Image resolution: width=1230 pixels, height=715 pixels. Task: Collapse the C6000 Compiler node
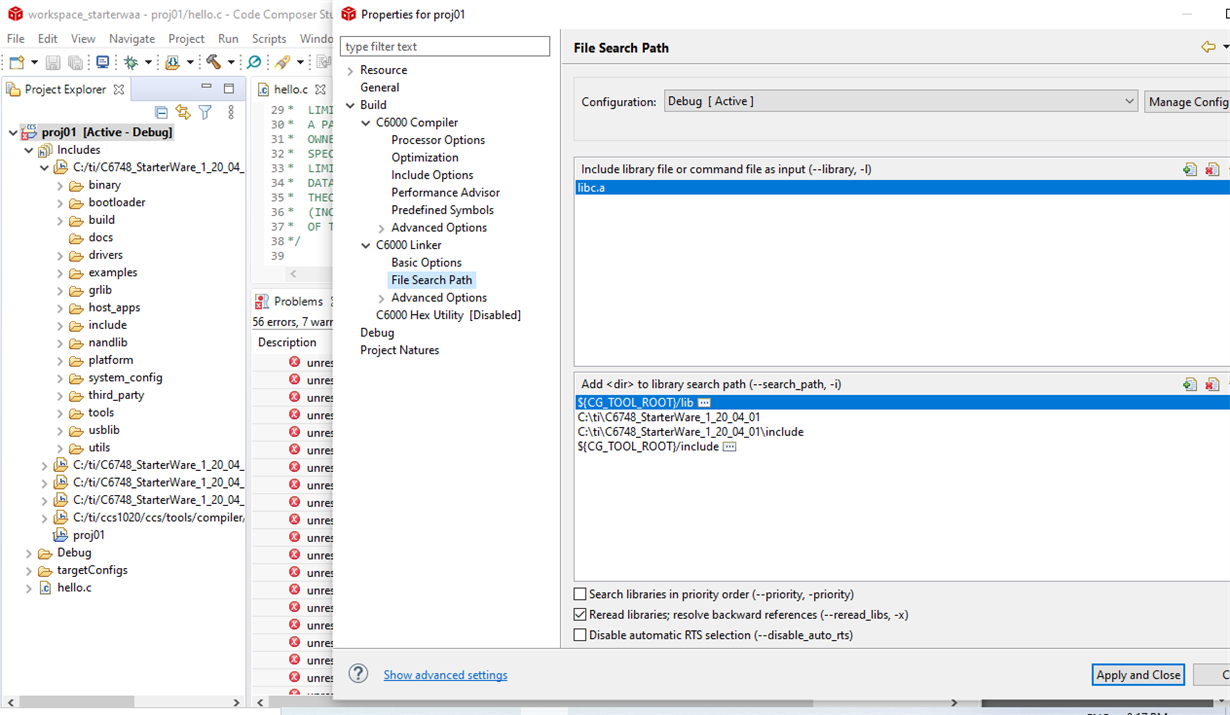[366, 123]
